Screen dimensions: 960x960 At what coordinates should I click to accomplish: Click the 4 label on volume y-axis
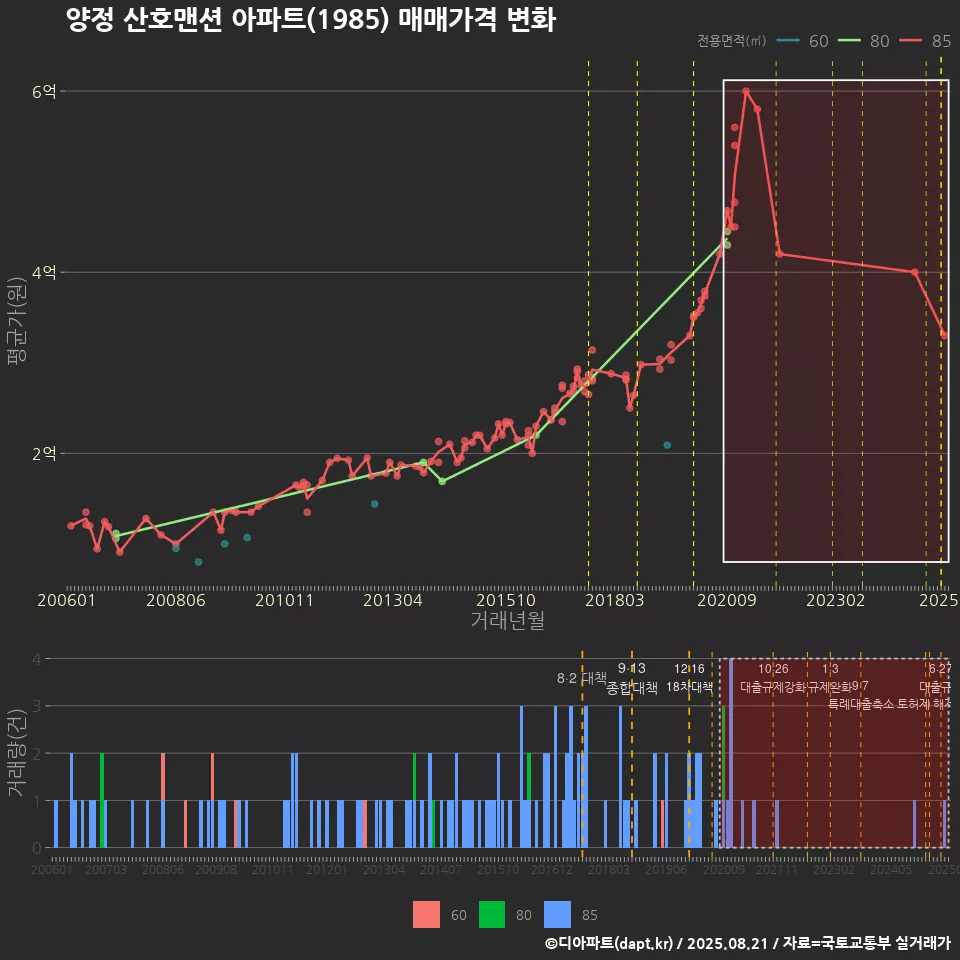[x=37, y=659]
